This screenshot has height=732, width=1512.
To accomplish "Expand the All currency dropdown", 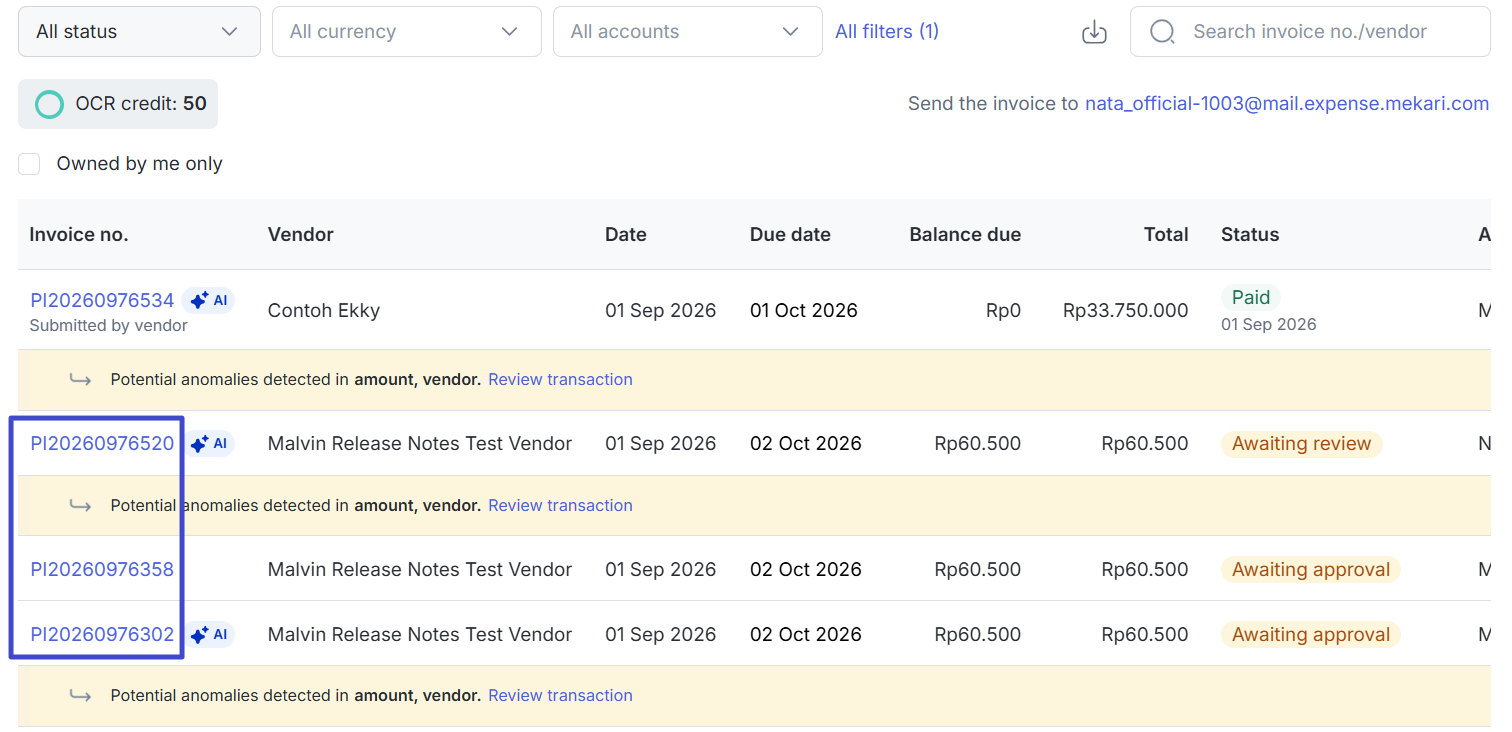I will pos(407,32).
